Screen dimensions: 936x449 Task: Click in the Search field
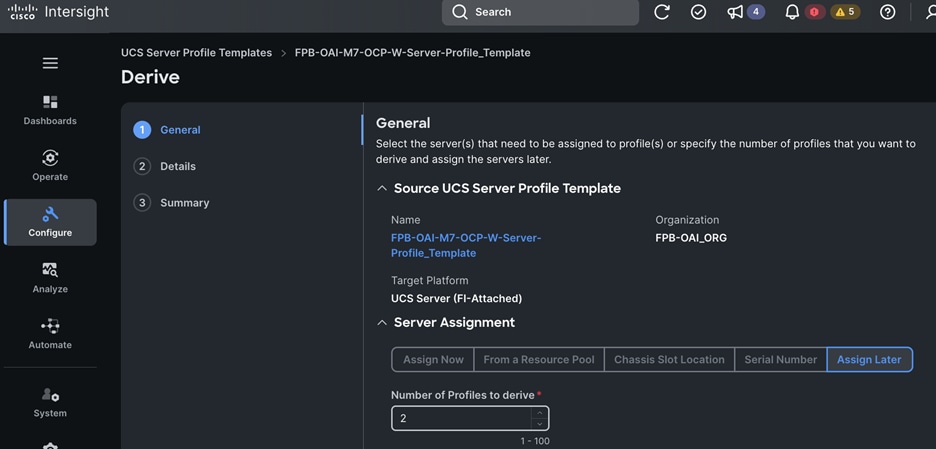(540, 13)
